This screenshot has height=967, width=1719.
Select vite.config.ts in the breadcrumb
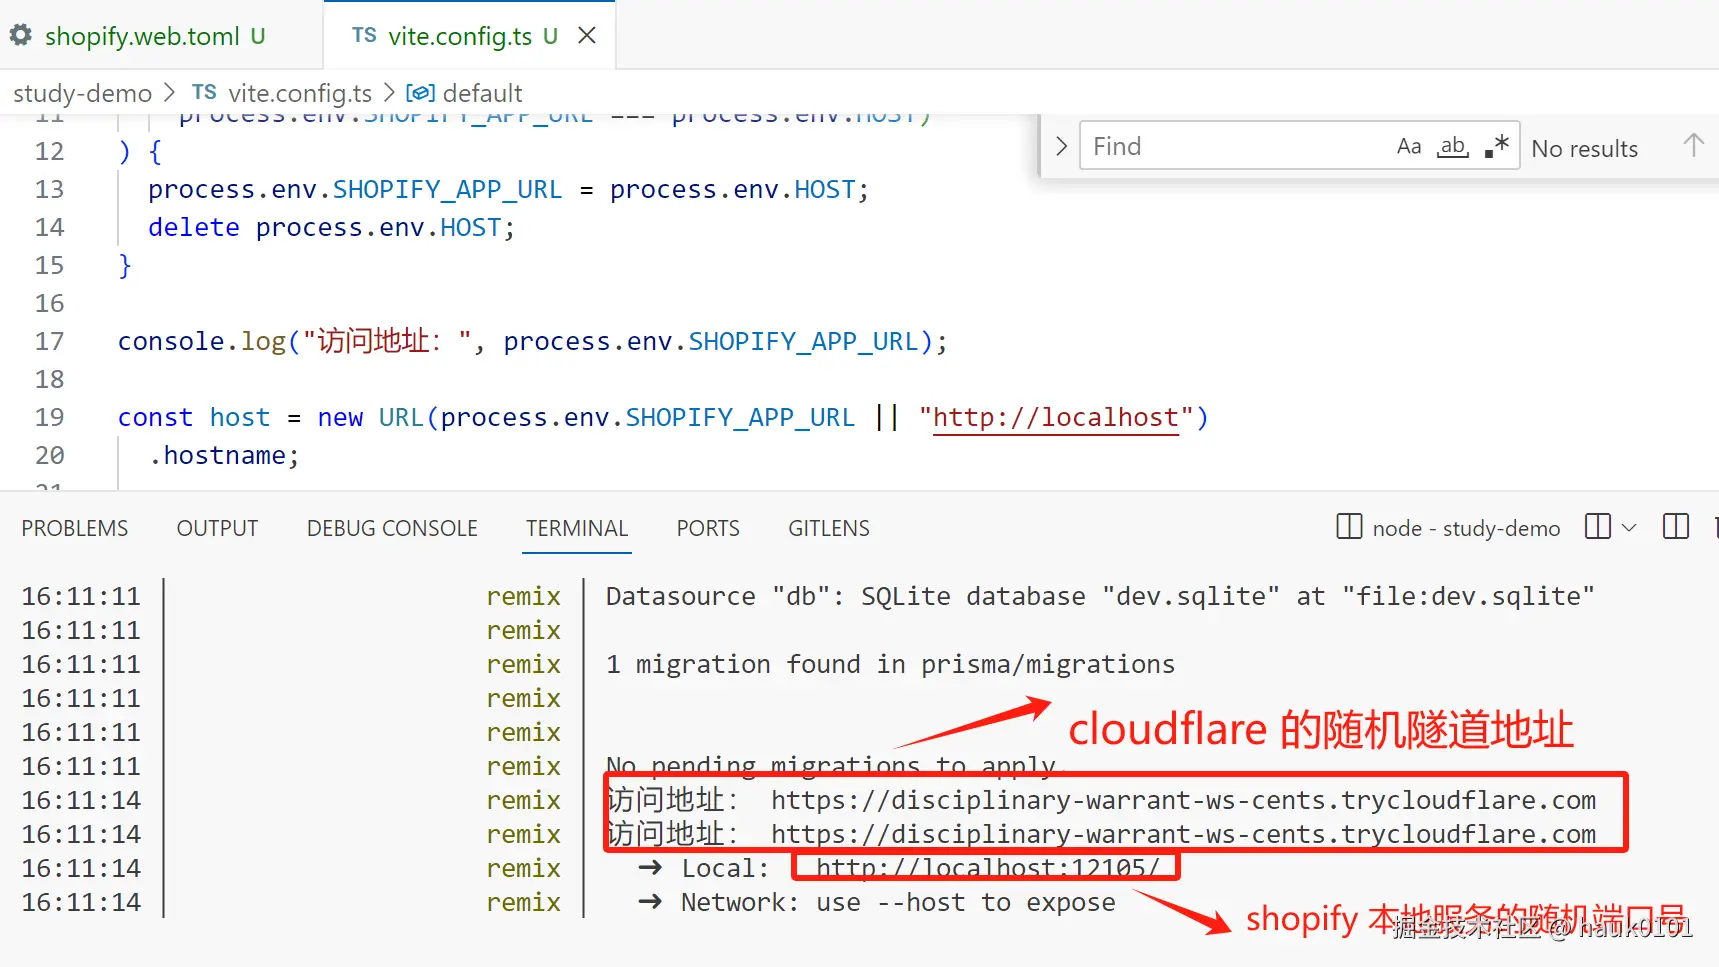[300, 93]
